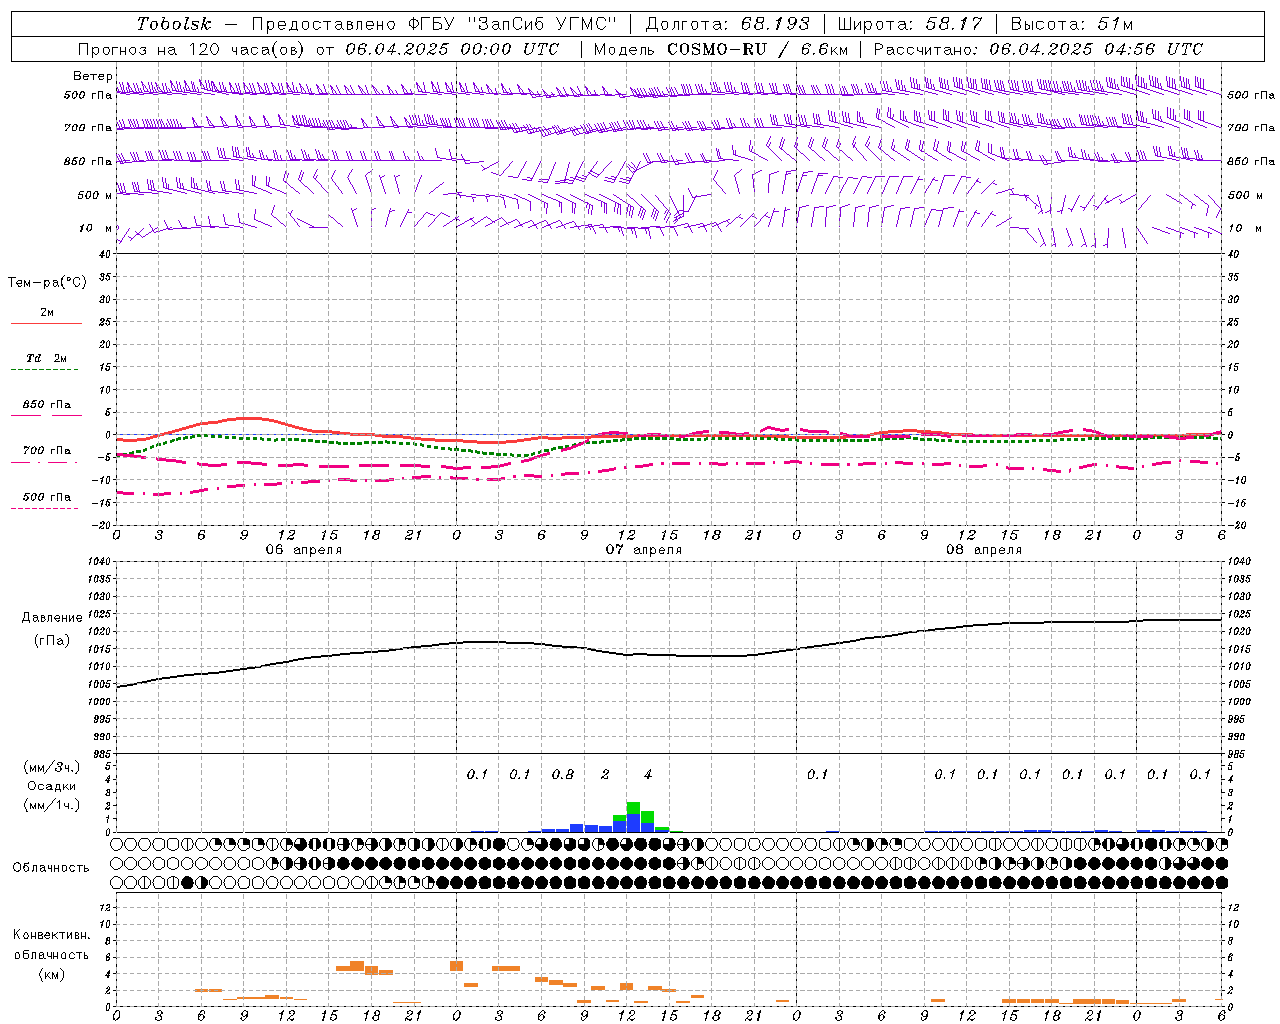
Task: Click the "(мм/1ч.)" precipitation unit label
Action: [51, 805]
